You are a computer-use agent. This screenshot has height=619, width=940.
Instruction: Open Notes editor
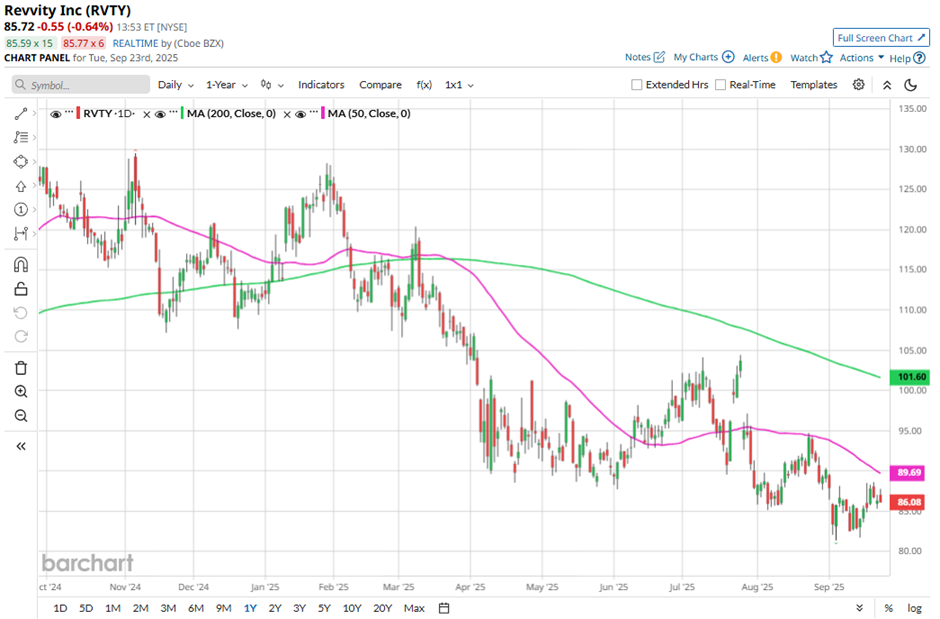click(644, 57)
